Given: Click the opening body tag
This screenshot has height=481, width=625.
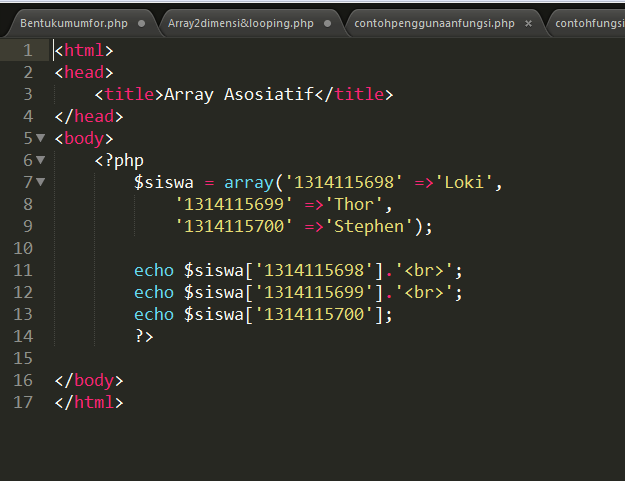Looking at the screenshot, I should pyautogui.click(x=84, y=139).
